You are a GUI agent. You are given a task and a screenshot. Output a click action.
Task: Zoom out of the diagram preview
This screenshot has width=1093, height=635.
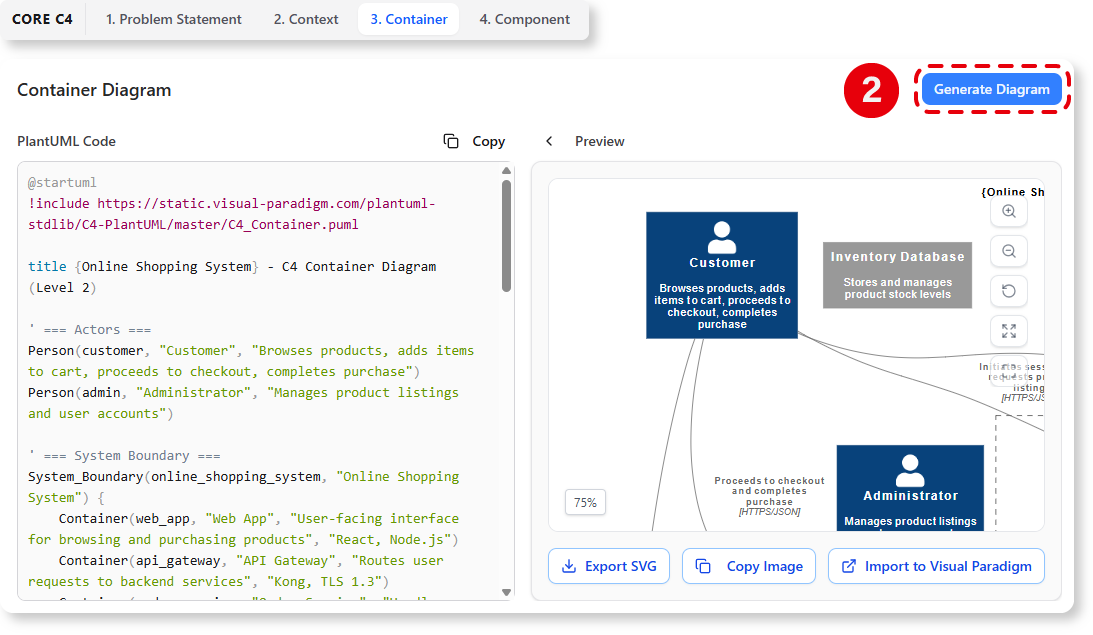pos(1009,251)
